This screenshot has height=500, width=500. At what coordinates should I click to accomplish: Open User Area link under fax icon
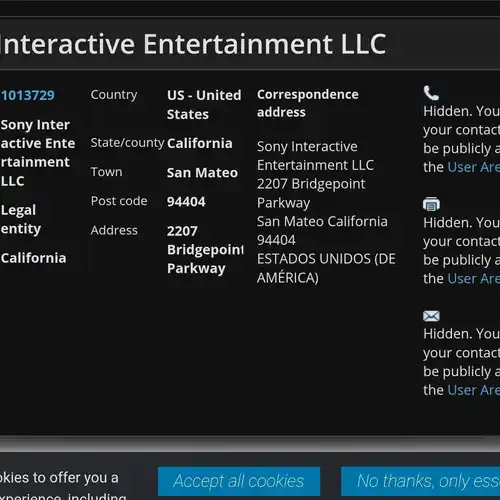[x=474, y=278]
